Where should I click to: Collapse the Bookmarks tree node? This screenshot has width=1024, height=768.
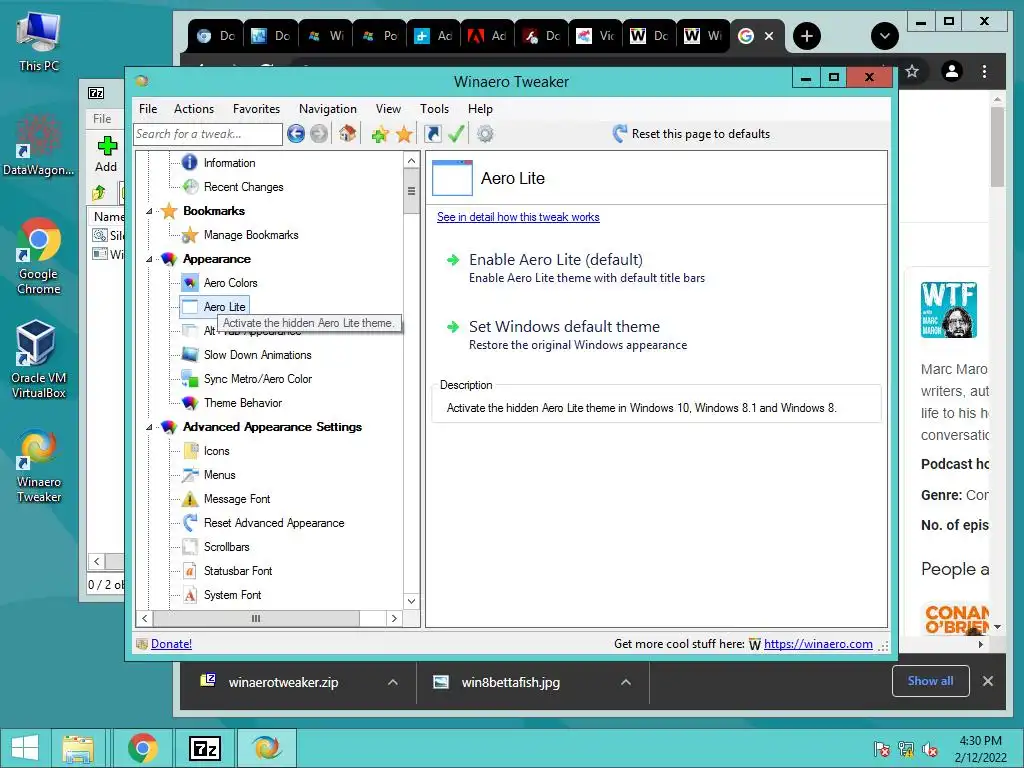point(149,211)
